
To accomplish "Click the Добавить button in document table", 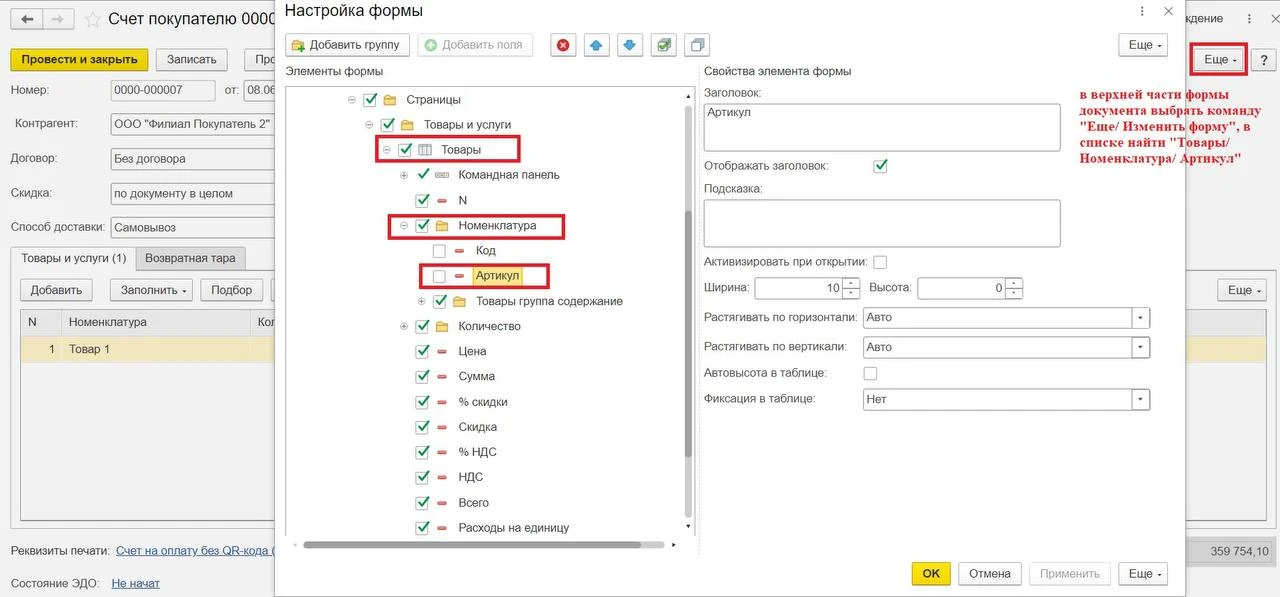I will 56,290.
